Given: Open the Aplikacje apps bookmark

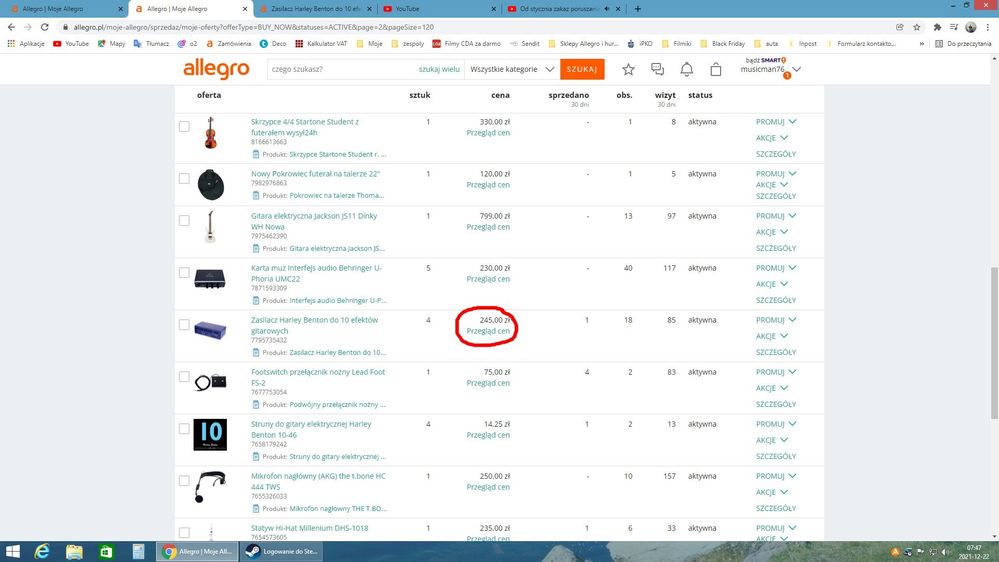Looking at the screenshot, I should [25, 44].
